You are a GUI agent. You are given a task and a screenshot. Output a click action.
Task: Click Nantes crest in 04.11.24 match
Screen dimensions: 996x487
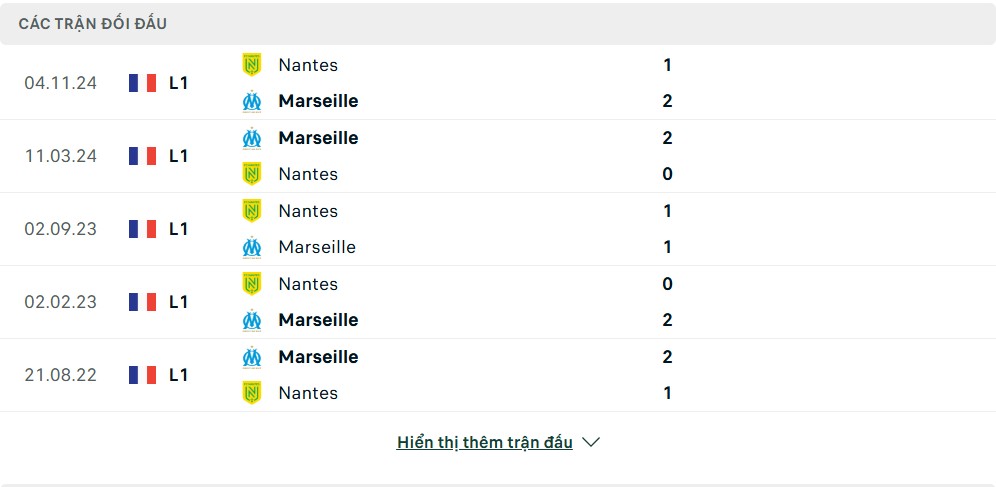252,65
